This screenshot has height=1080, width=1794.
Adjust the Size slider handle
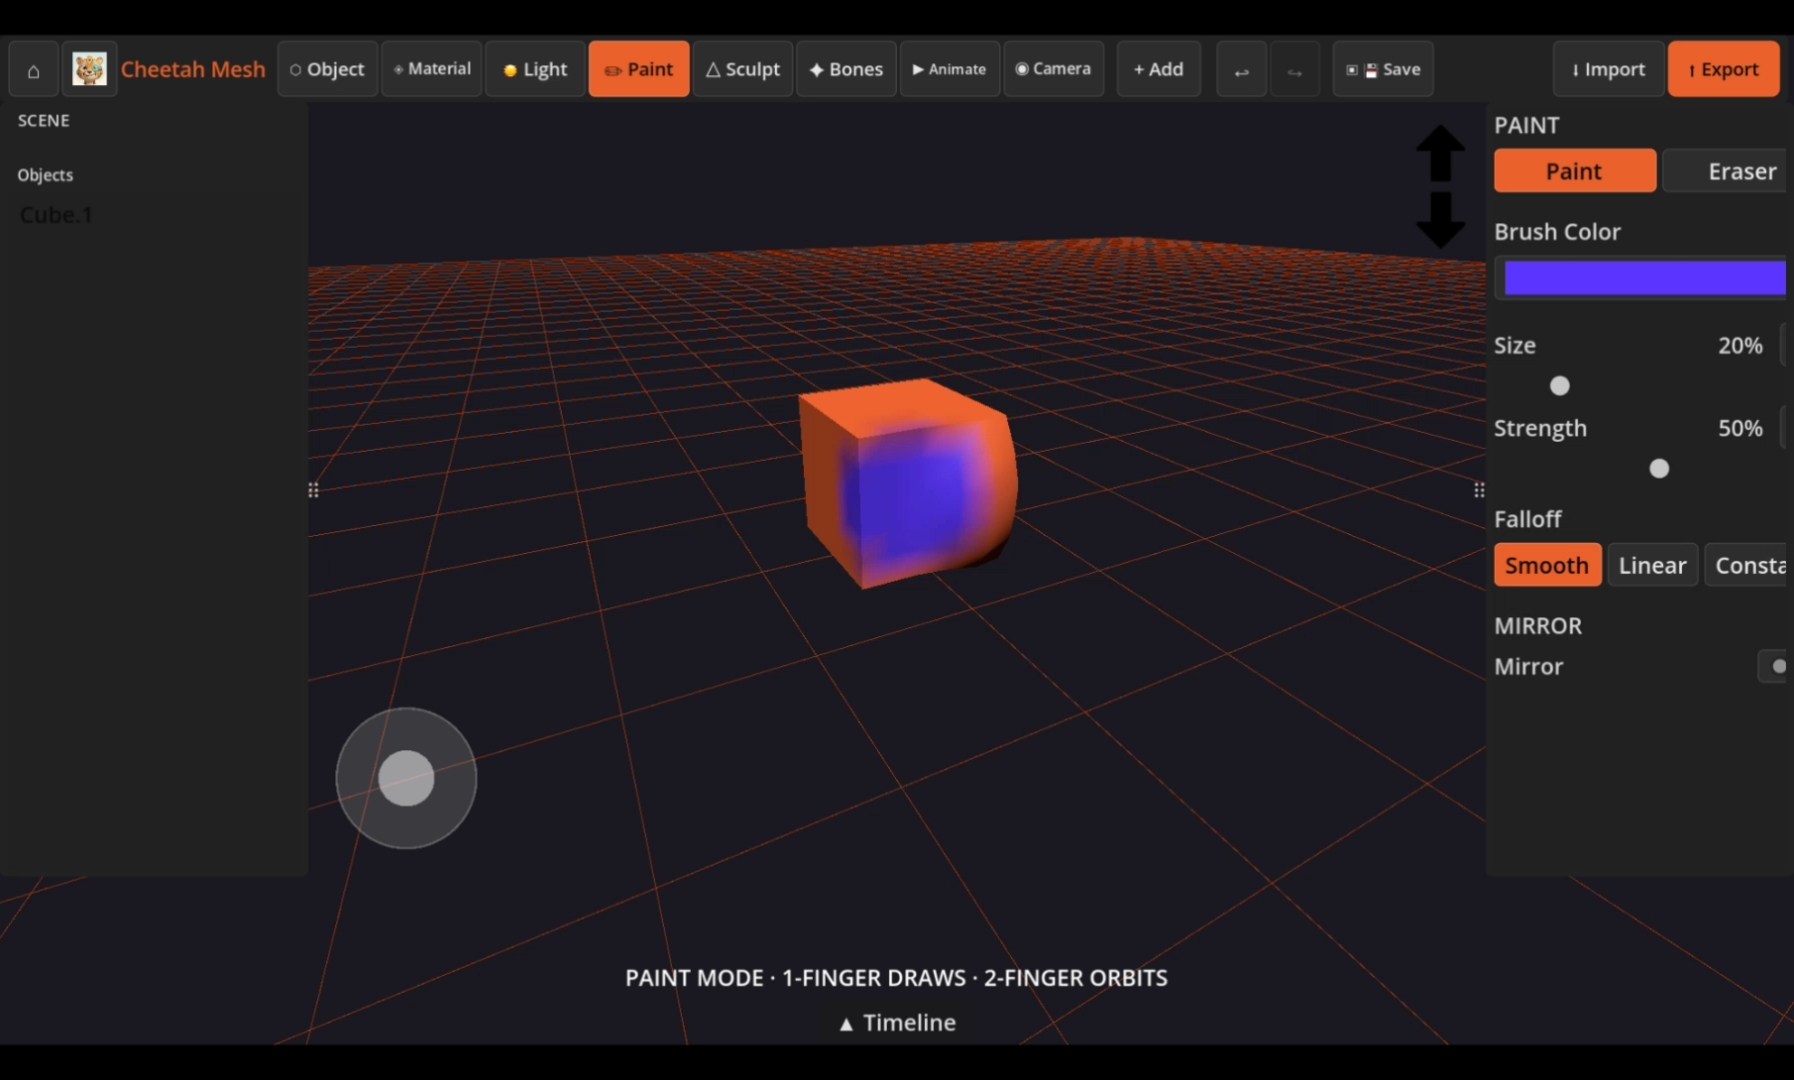pos(1560,386)
